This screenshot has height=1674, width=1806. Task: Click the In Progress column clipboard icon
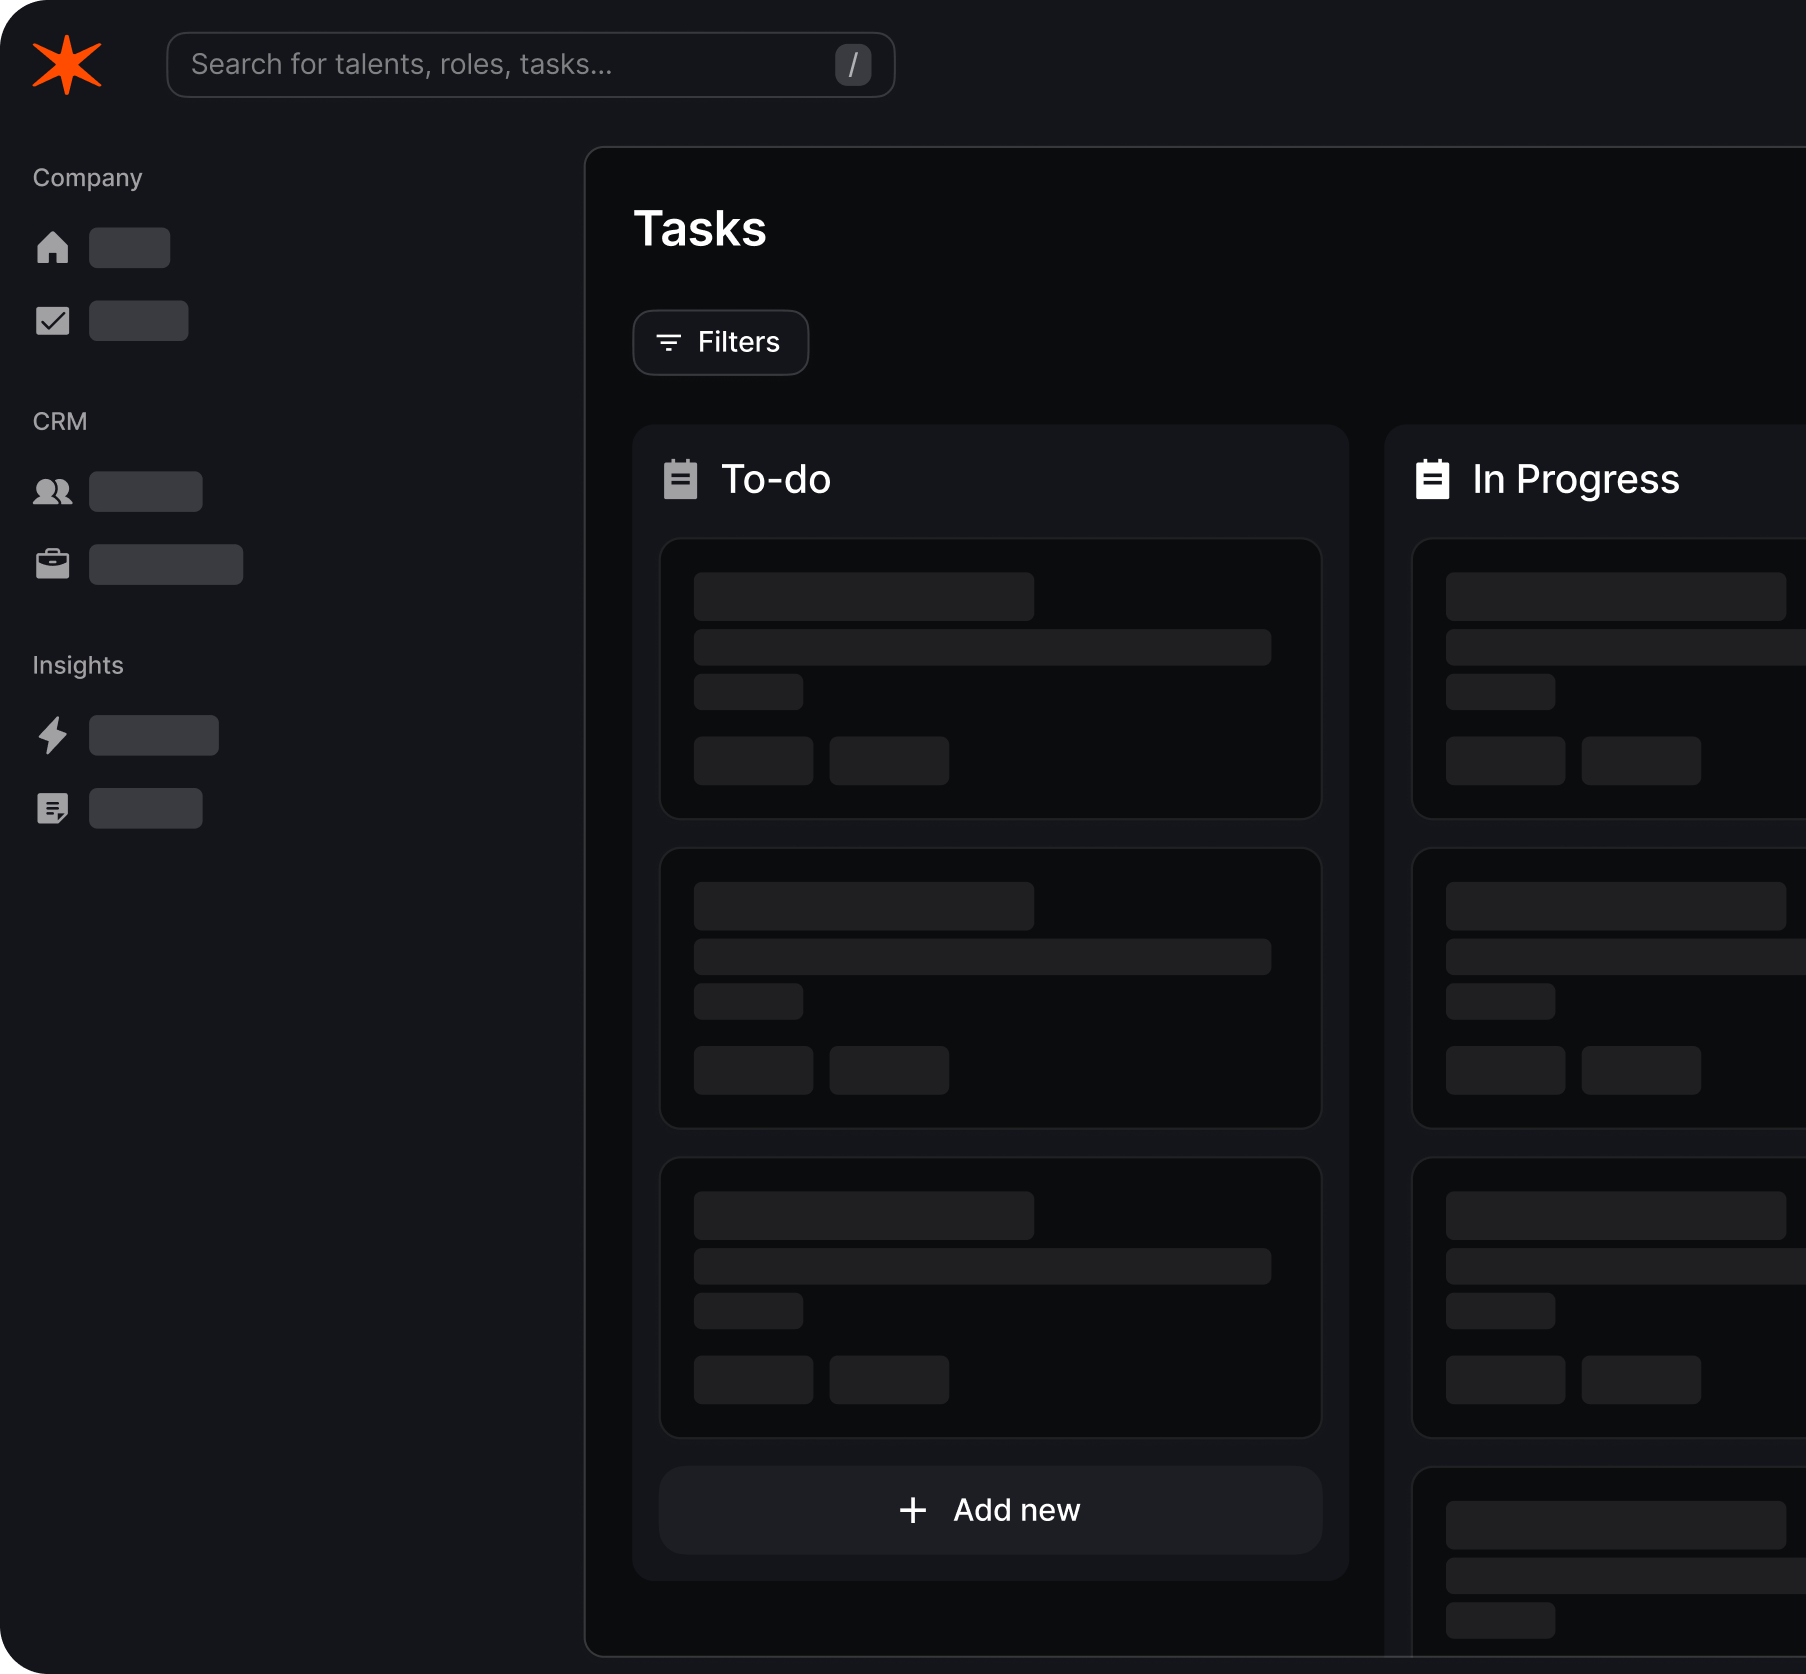pos(1432,479)
